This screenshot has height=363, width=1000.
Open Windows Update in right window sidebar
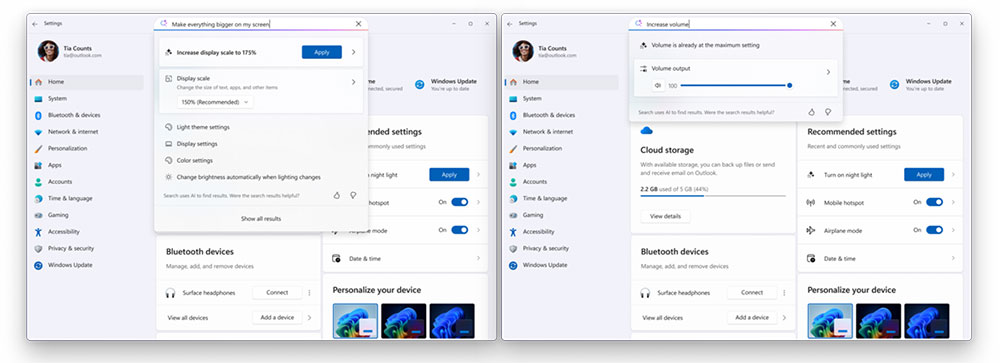coord(562,265)
